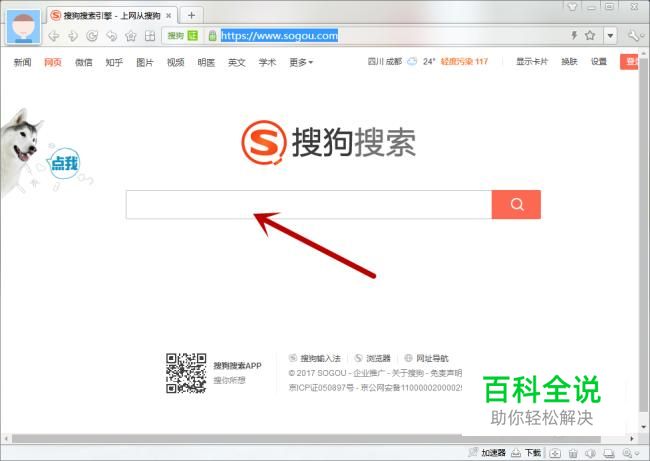Open the address bar history dropdown arrow

610,36
